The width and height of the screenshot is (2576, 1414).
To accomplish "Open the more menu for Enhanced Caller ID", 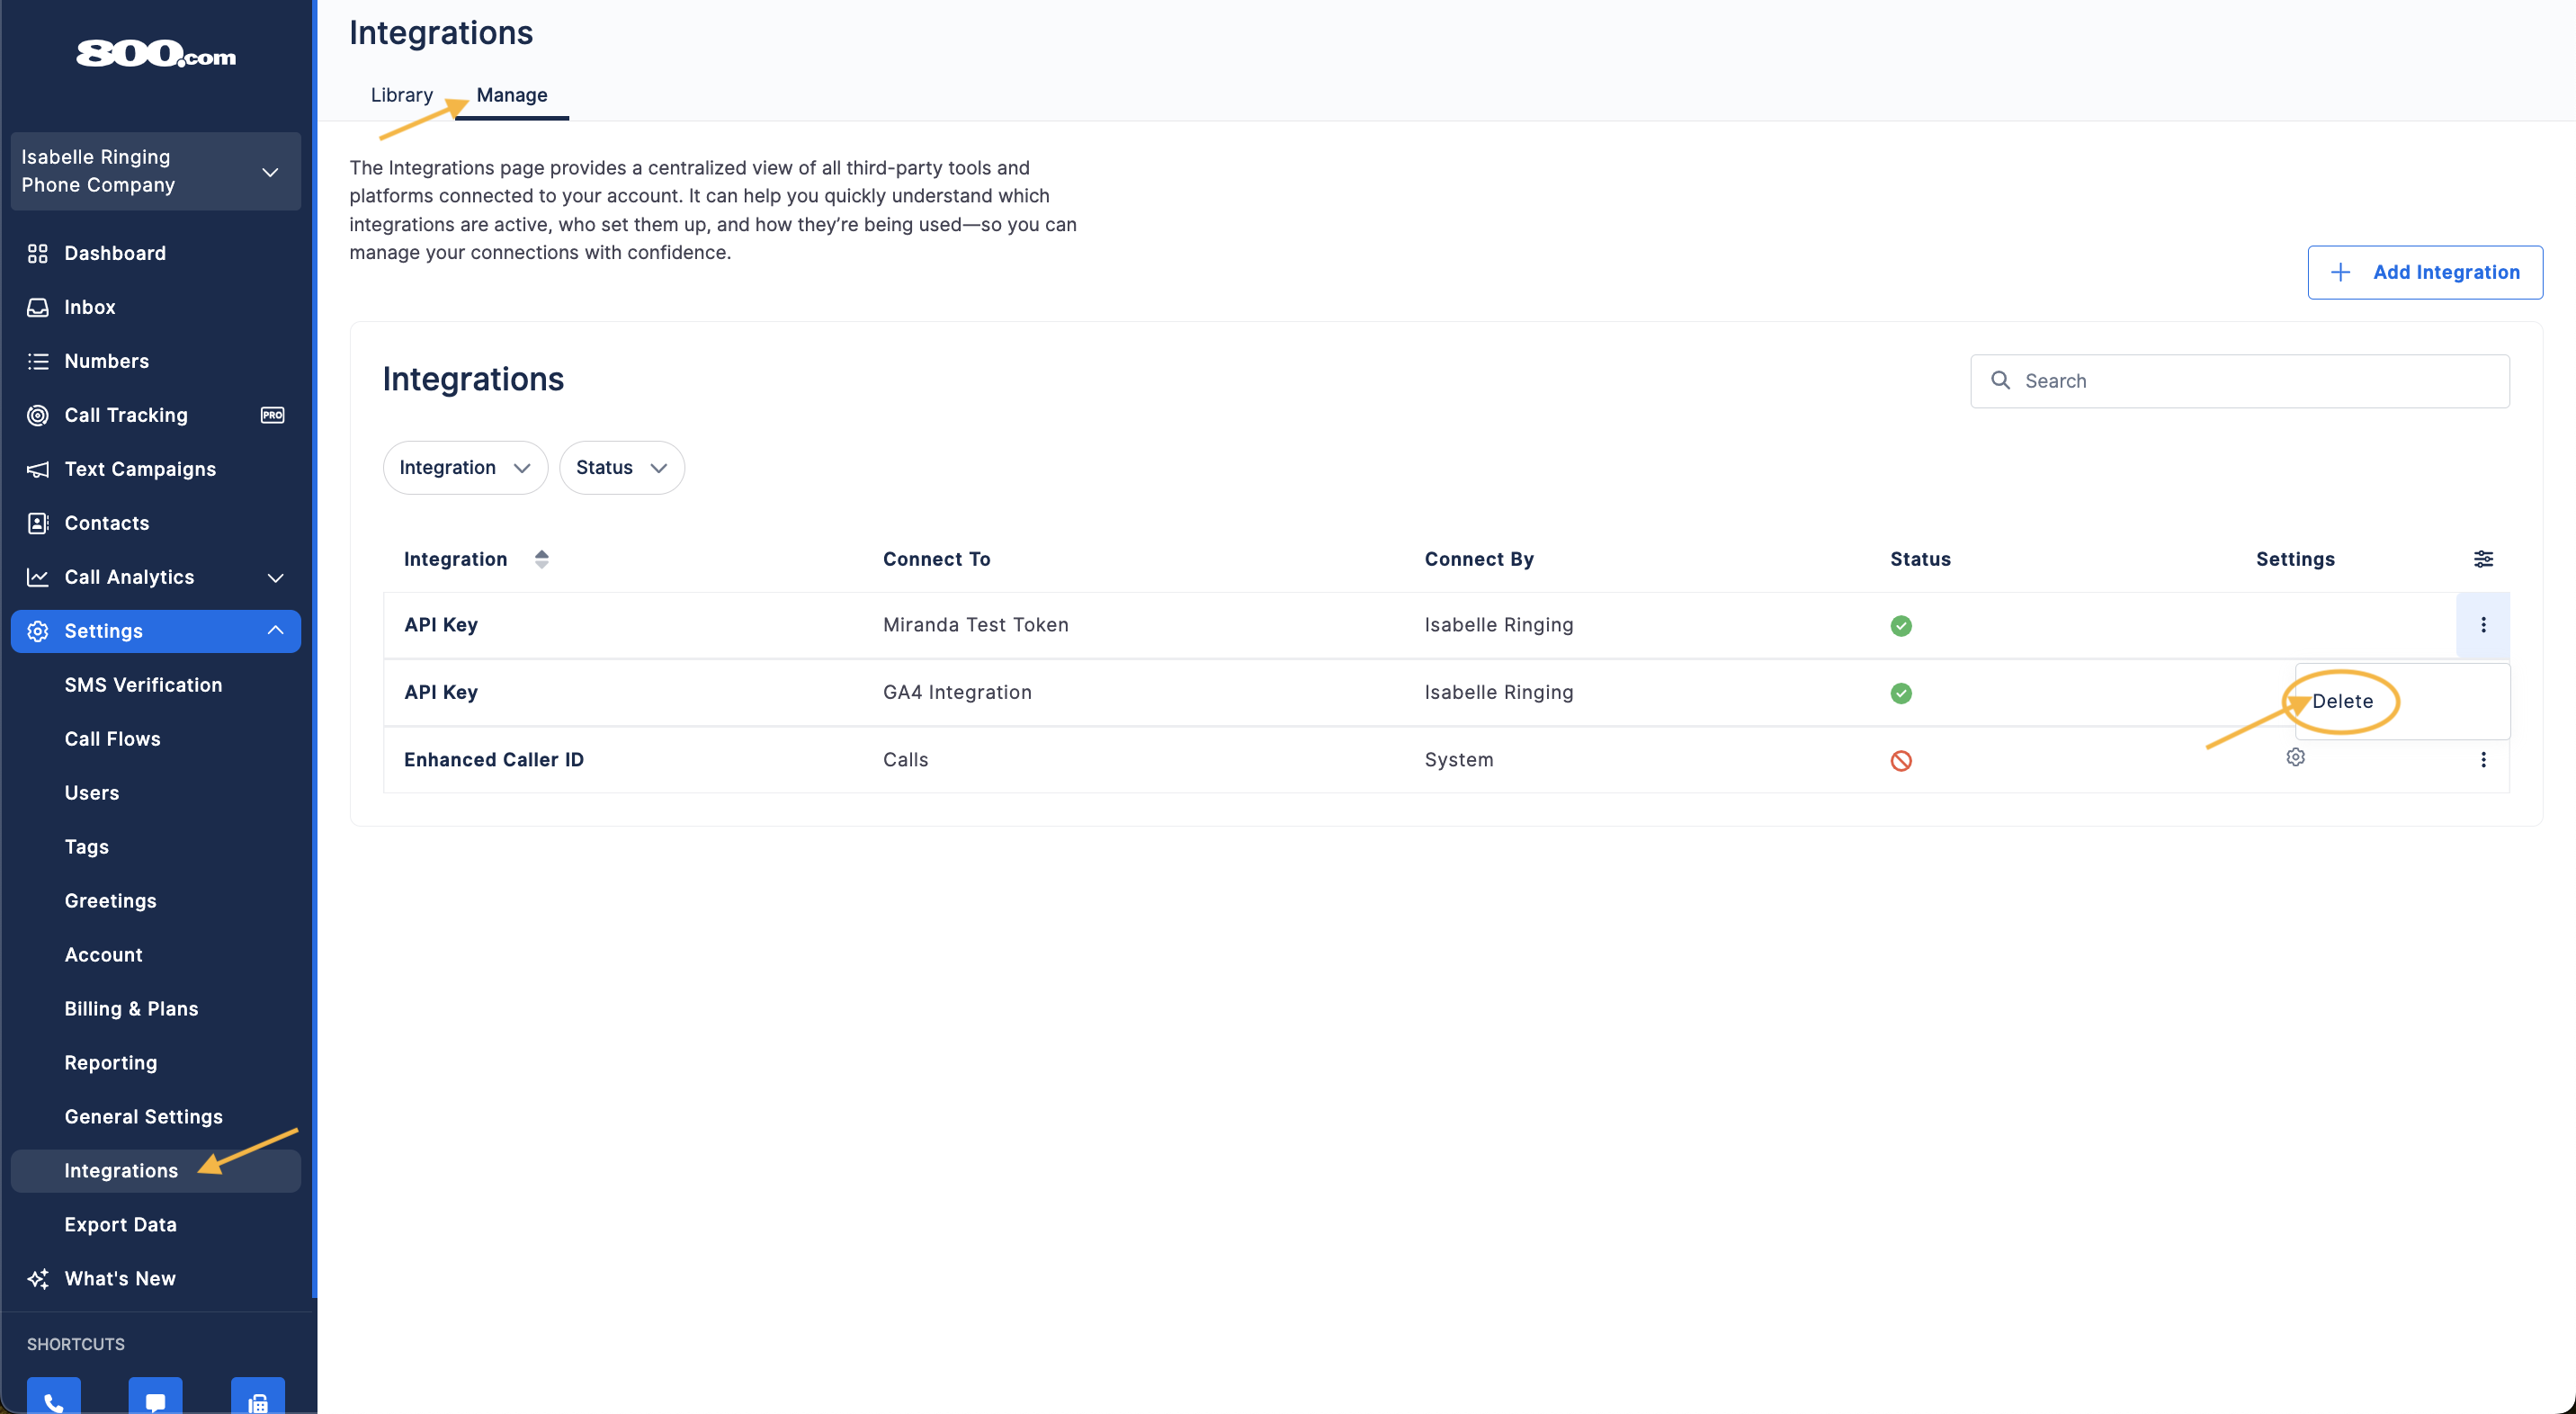I will coord(2483,760).
